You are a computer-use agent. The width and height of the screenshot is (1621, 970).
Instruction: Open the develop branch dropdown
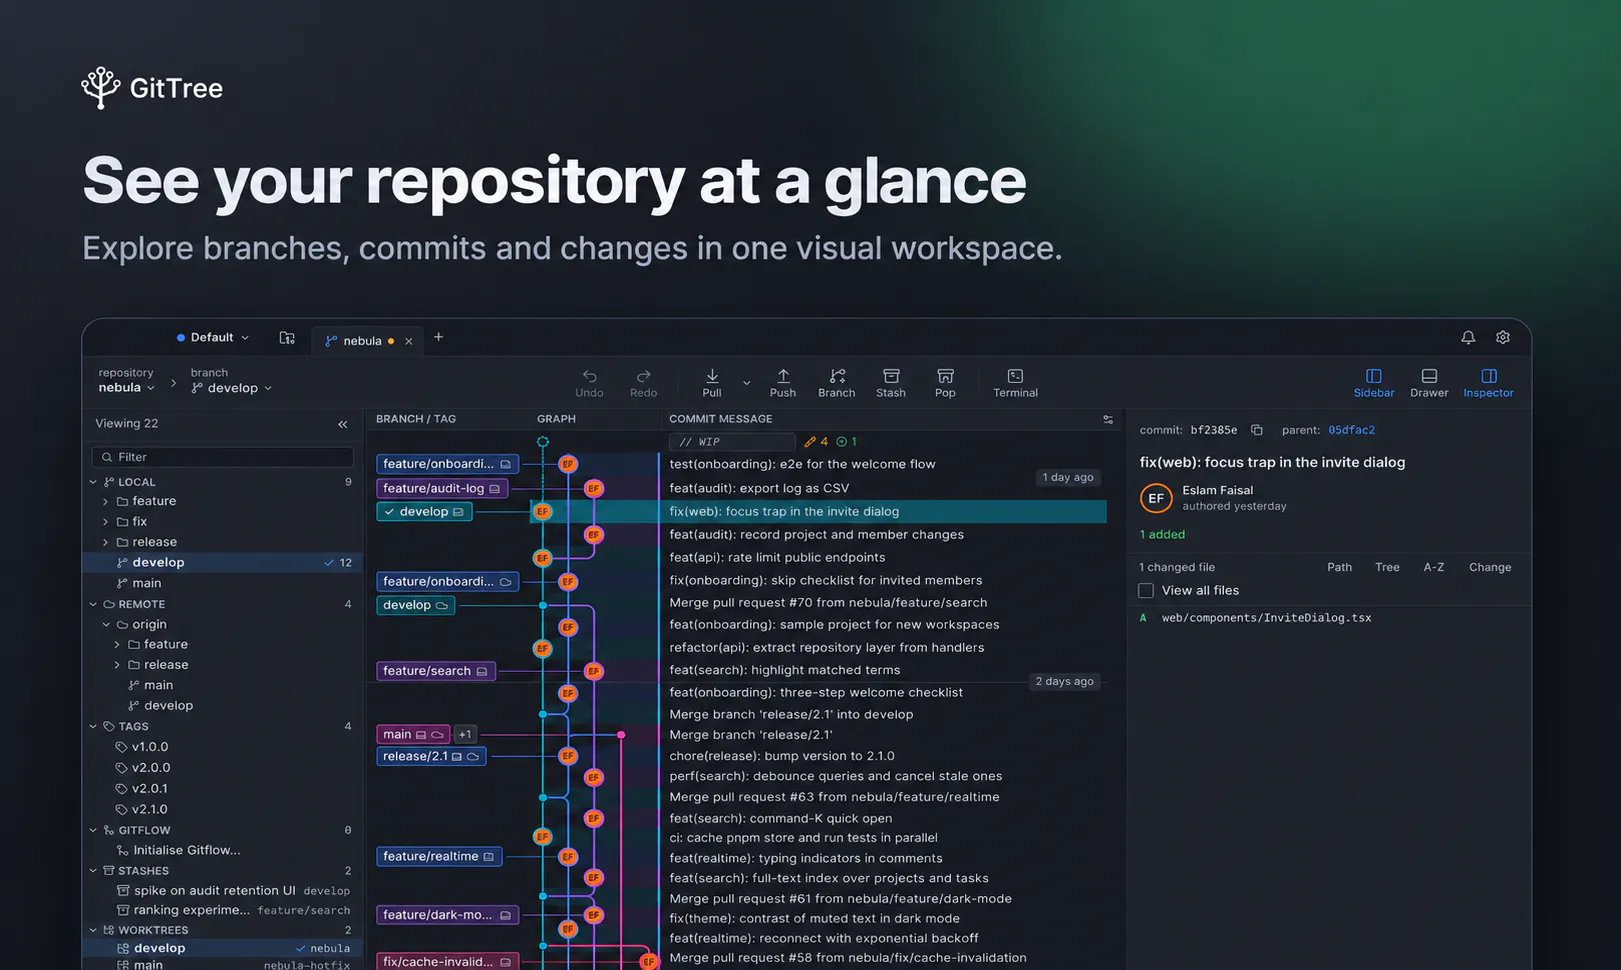(x=232, y=388)
